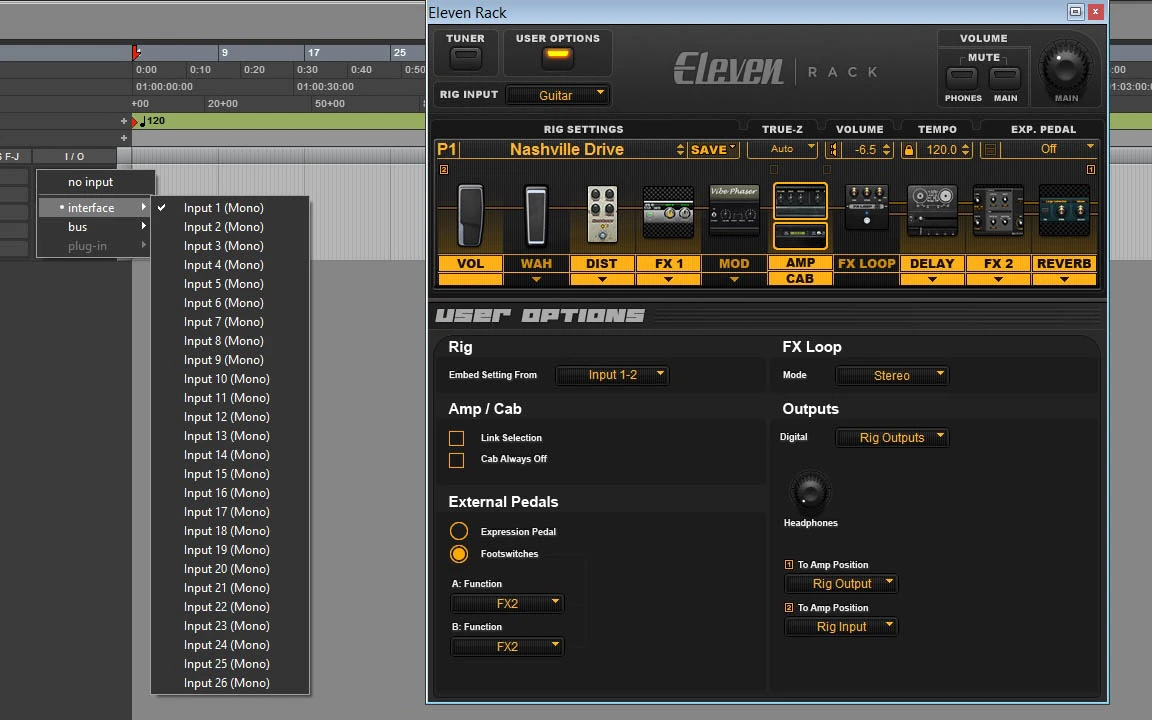This screenshot has width=1152, height=720.
Task: Expand the arrow under the FX 1 block
Action: pos(668,279)
